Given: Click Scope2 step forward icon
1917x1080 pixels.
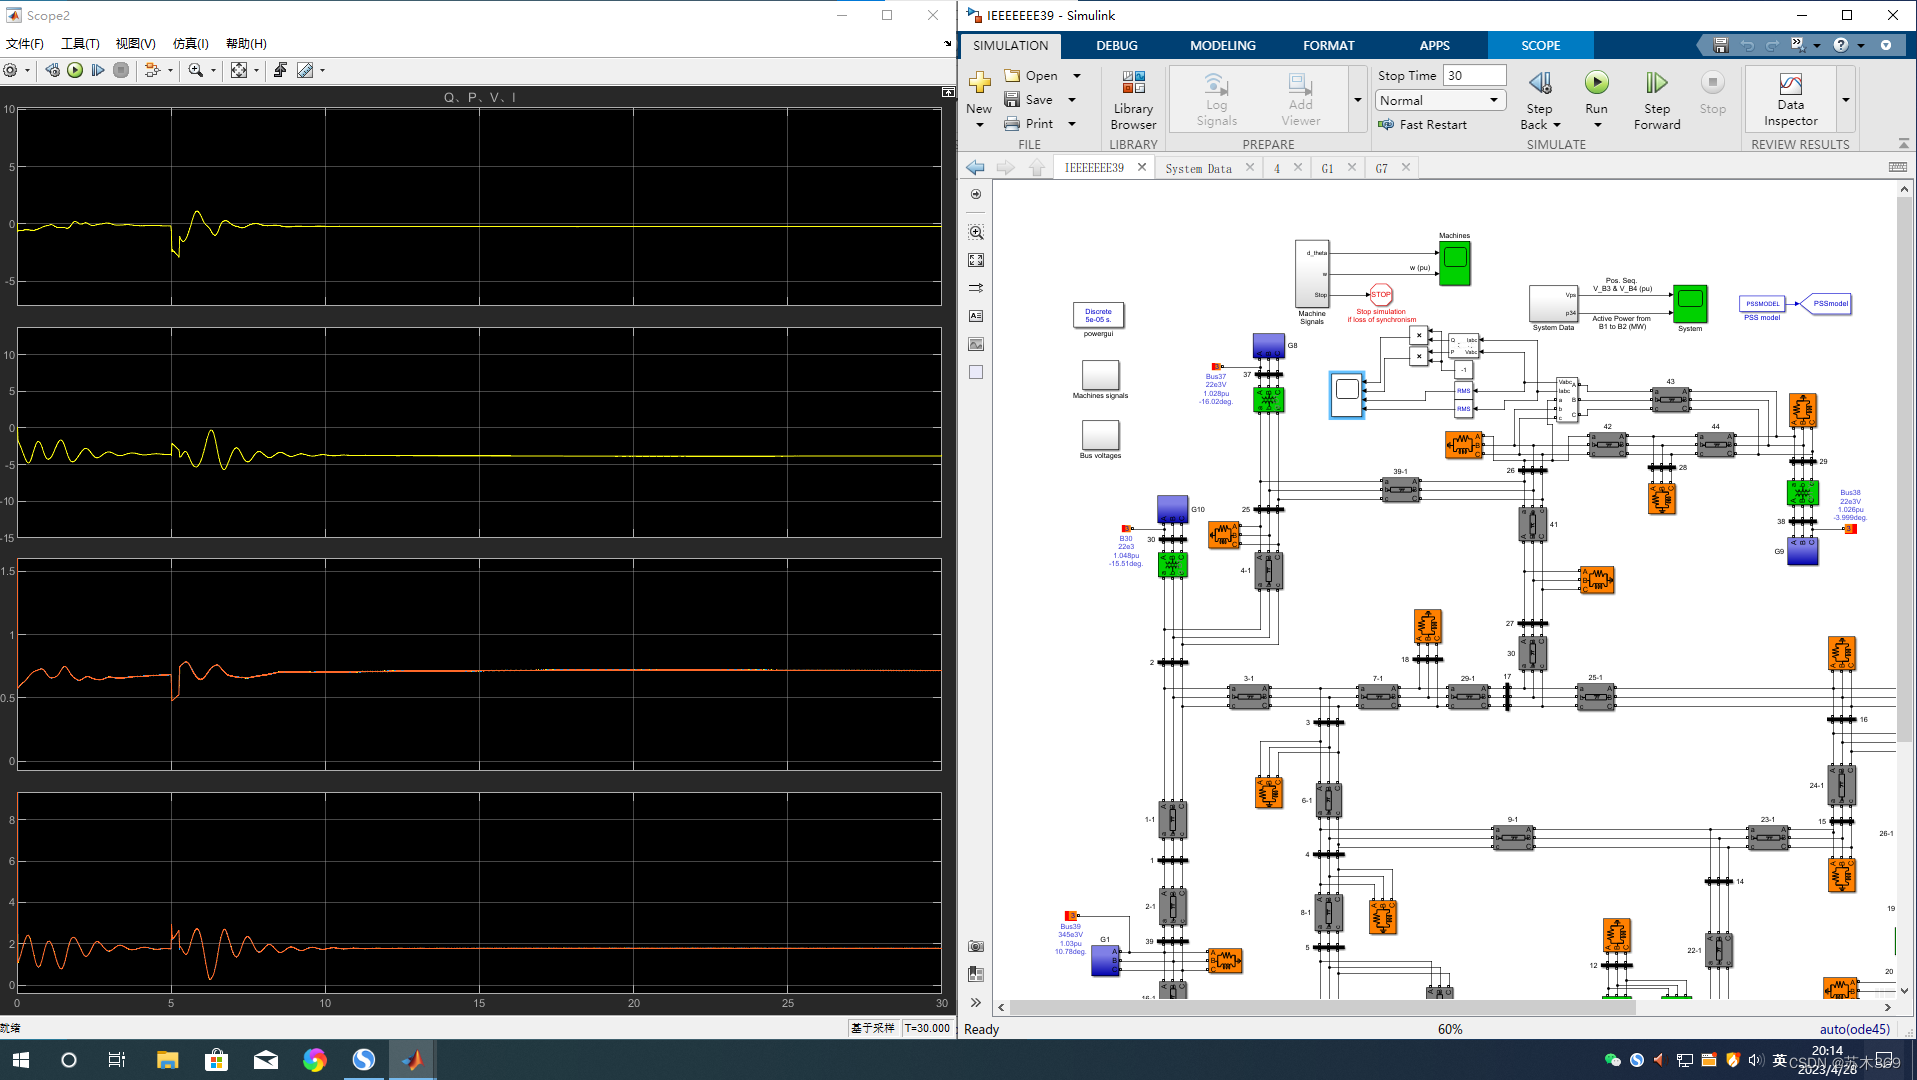Looking at the screenshot, I should pyautogui.click(x=98, y=70).
